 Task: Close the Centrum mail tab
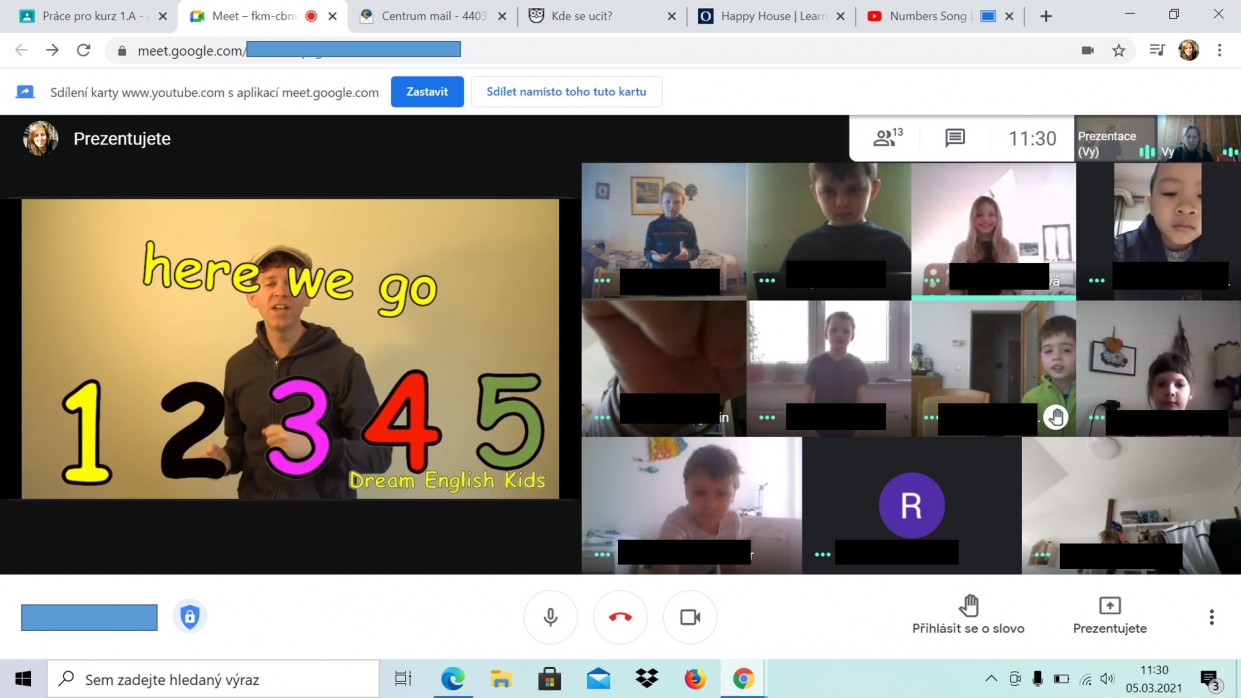(501, 16)
